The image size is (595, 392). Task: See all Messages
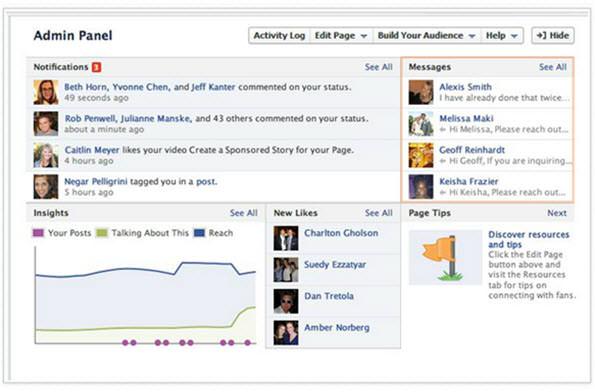point(552,67)
